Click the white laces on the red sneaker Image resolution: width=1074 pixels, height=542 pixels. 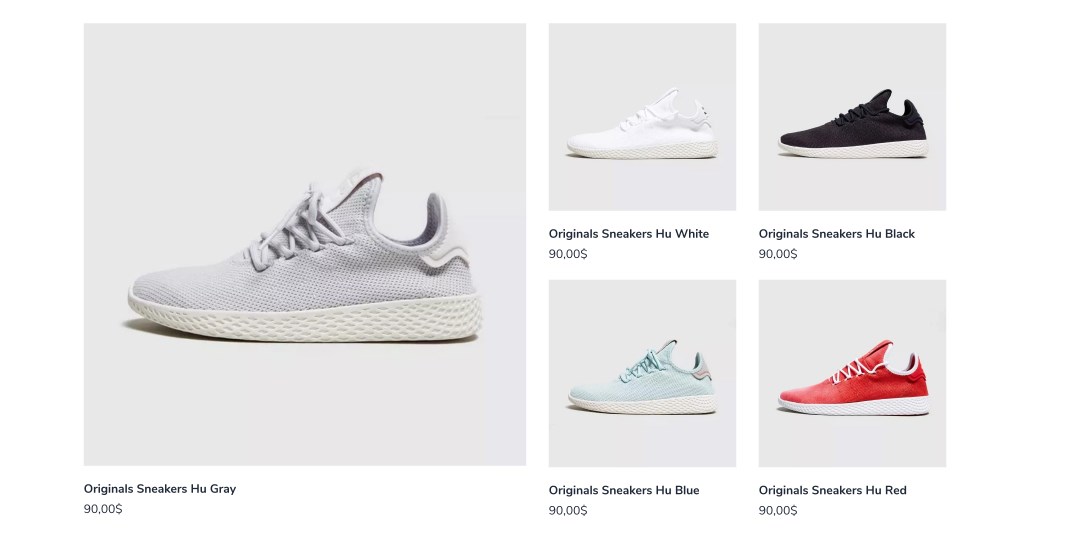[858, 371]
